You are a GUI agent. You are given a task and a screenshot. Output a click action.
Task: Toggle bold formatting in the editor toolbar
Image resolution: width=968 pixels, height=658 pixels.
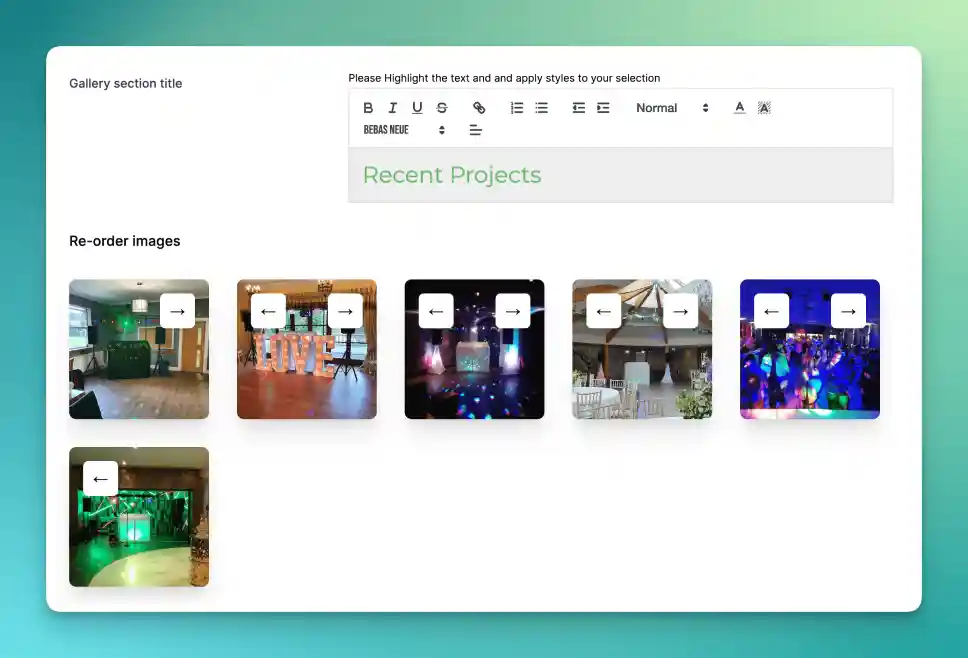368,108
